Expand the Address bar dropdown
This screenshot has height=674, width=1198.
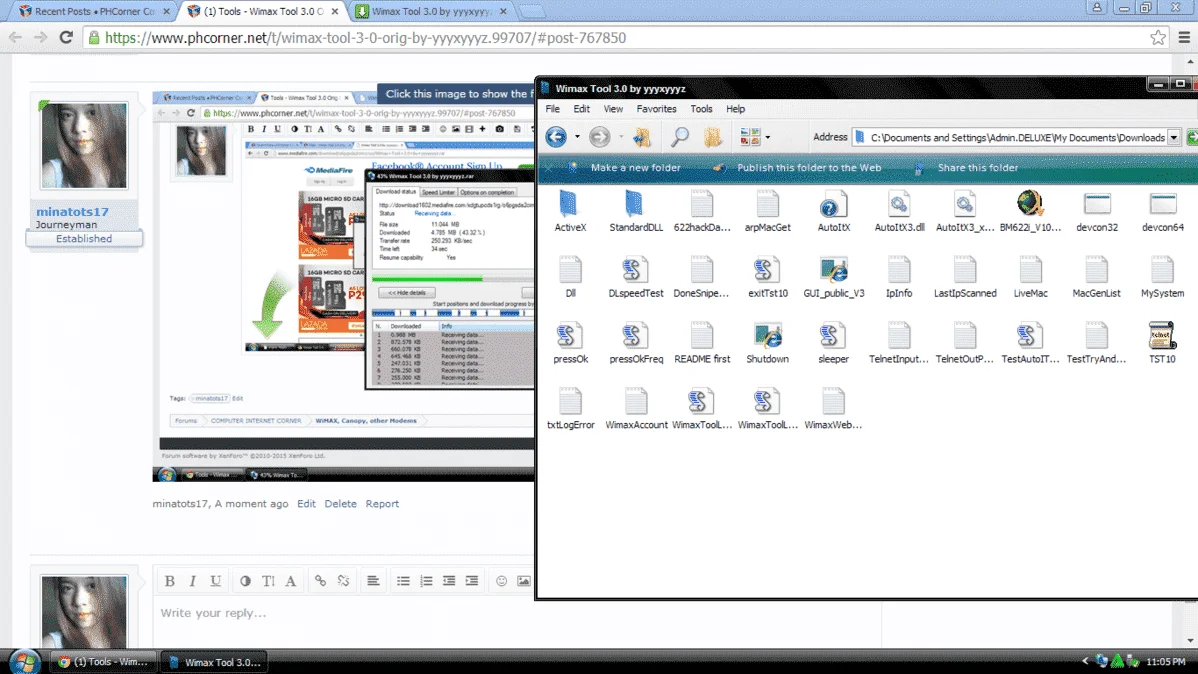[1174, 138]
